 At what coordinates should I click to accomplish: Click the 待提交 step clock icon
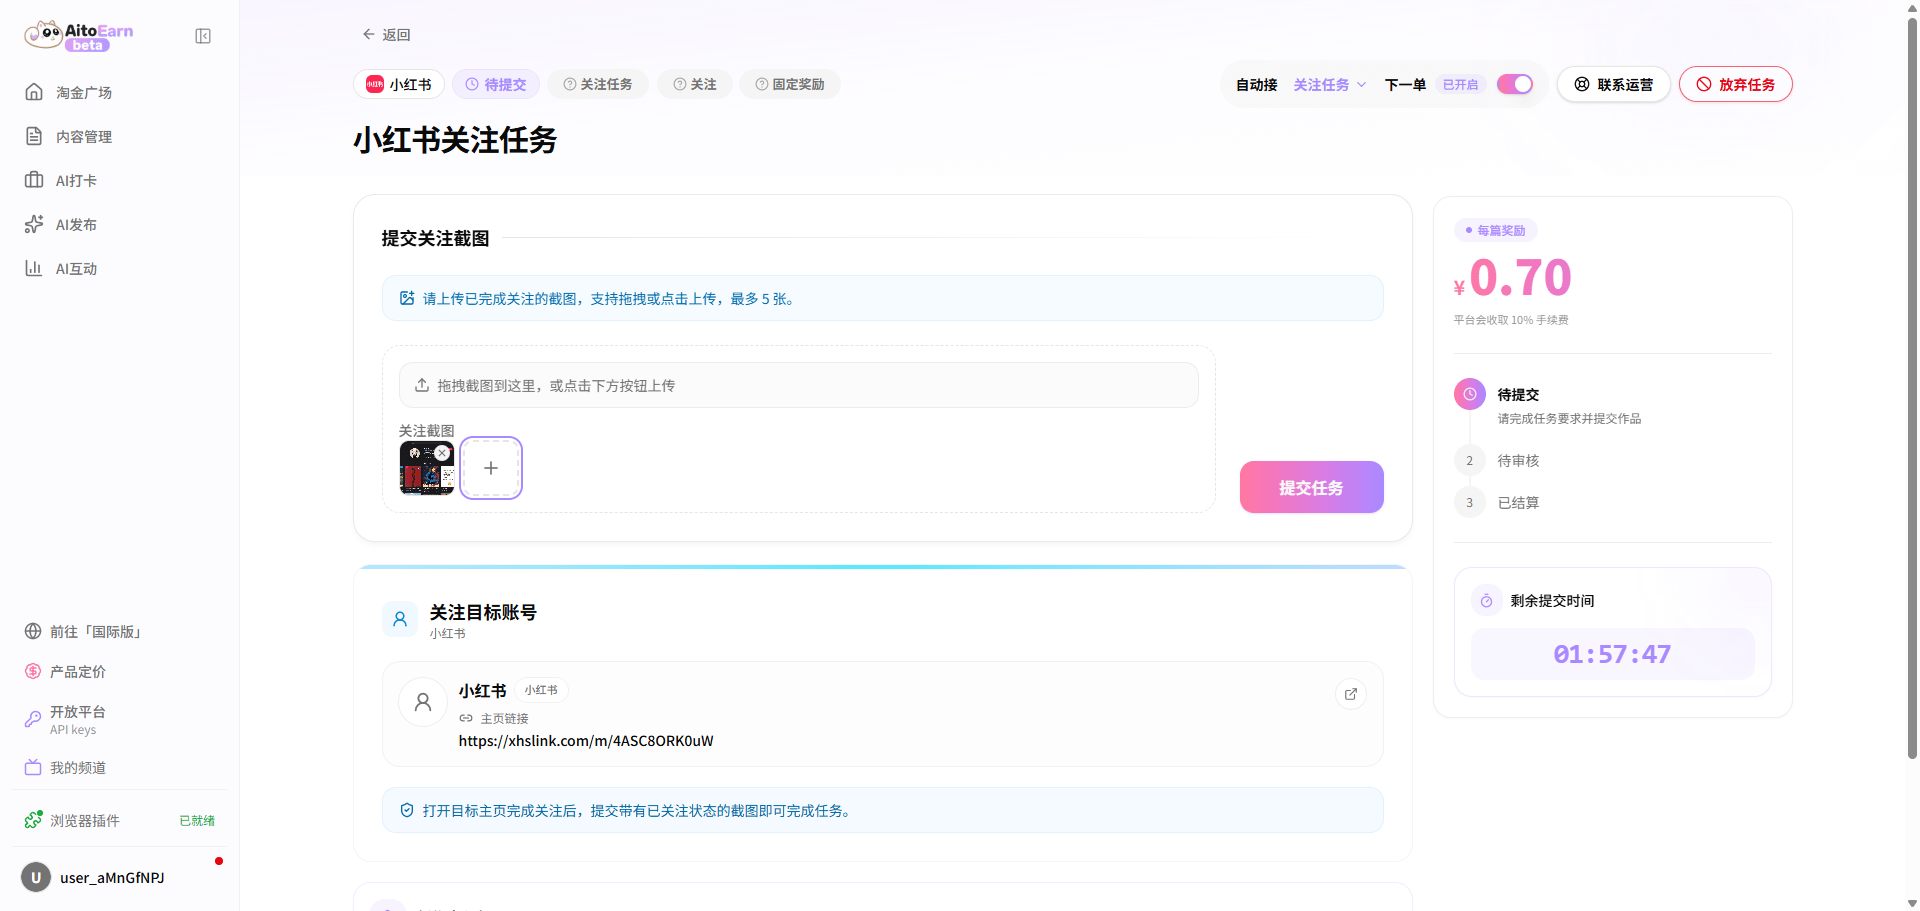click(x=1470, y=394)
